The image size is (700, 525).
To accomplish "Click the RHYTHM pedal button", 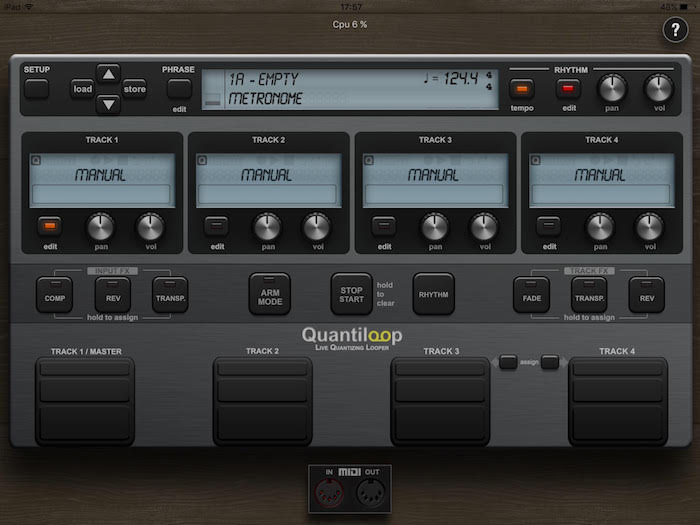I will point(433,294).
